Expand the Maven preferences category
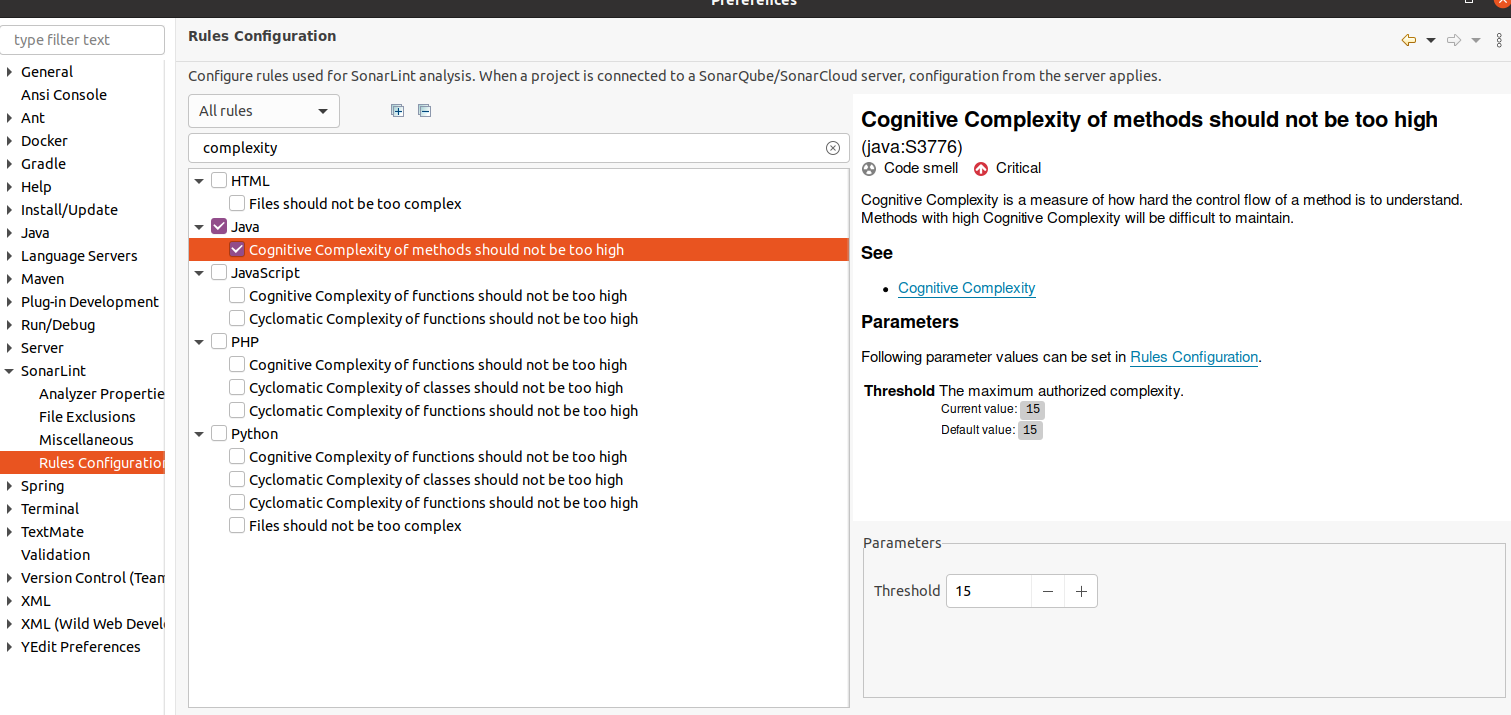 (10, 279)
